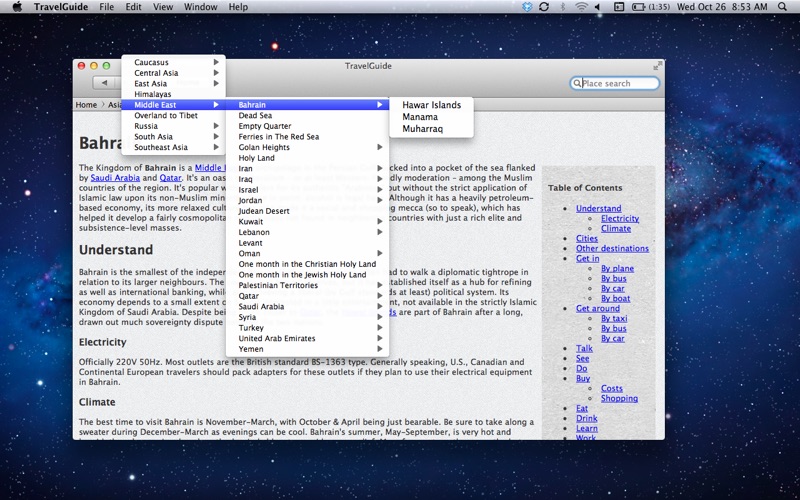Click the Dropbox menu bar icon

pos(528,7)
